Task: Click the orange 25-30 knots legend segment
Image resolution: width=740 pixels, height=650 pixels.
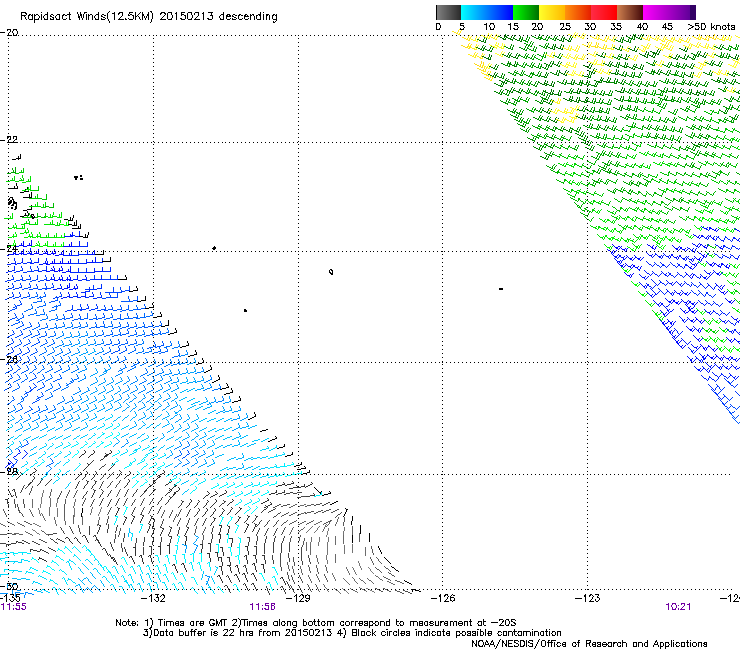Action: point(578,12)
